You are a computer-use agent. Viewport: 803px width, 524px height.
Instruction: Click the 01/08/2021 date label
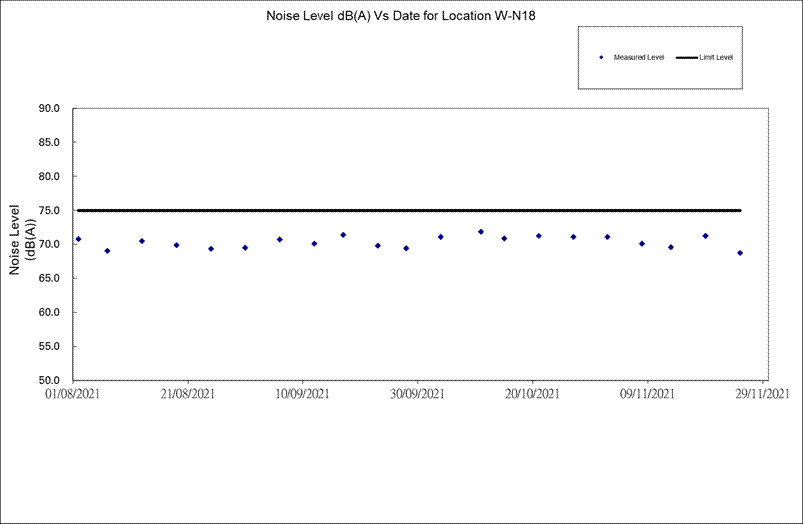click(72, 395)
